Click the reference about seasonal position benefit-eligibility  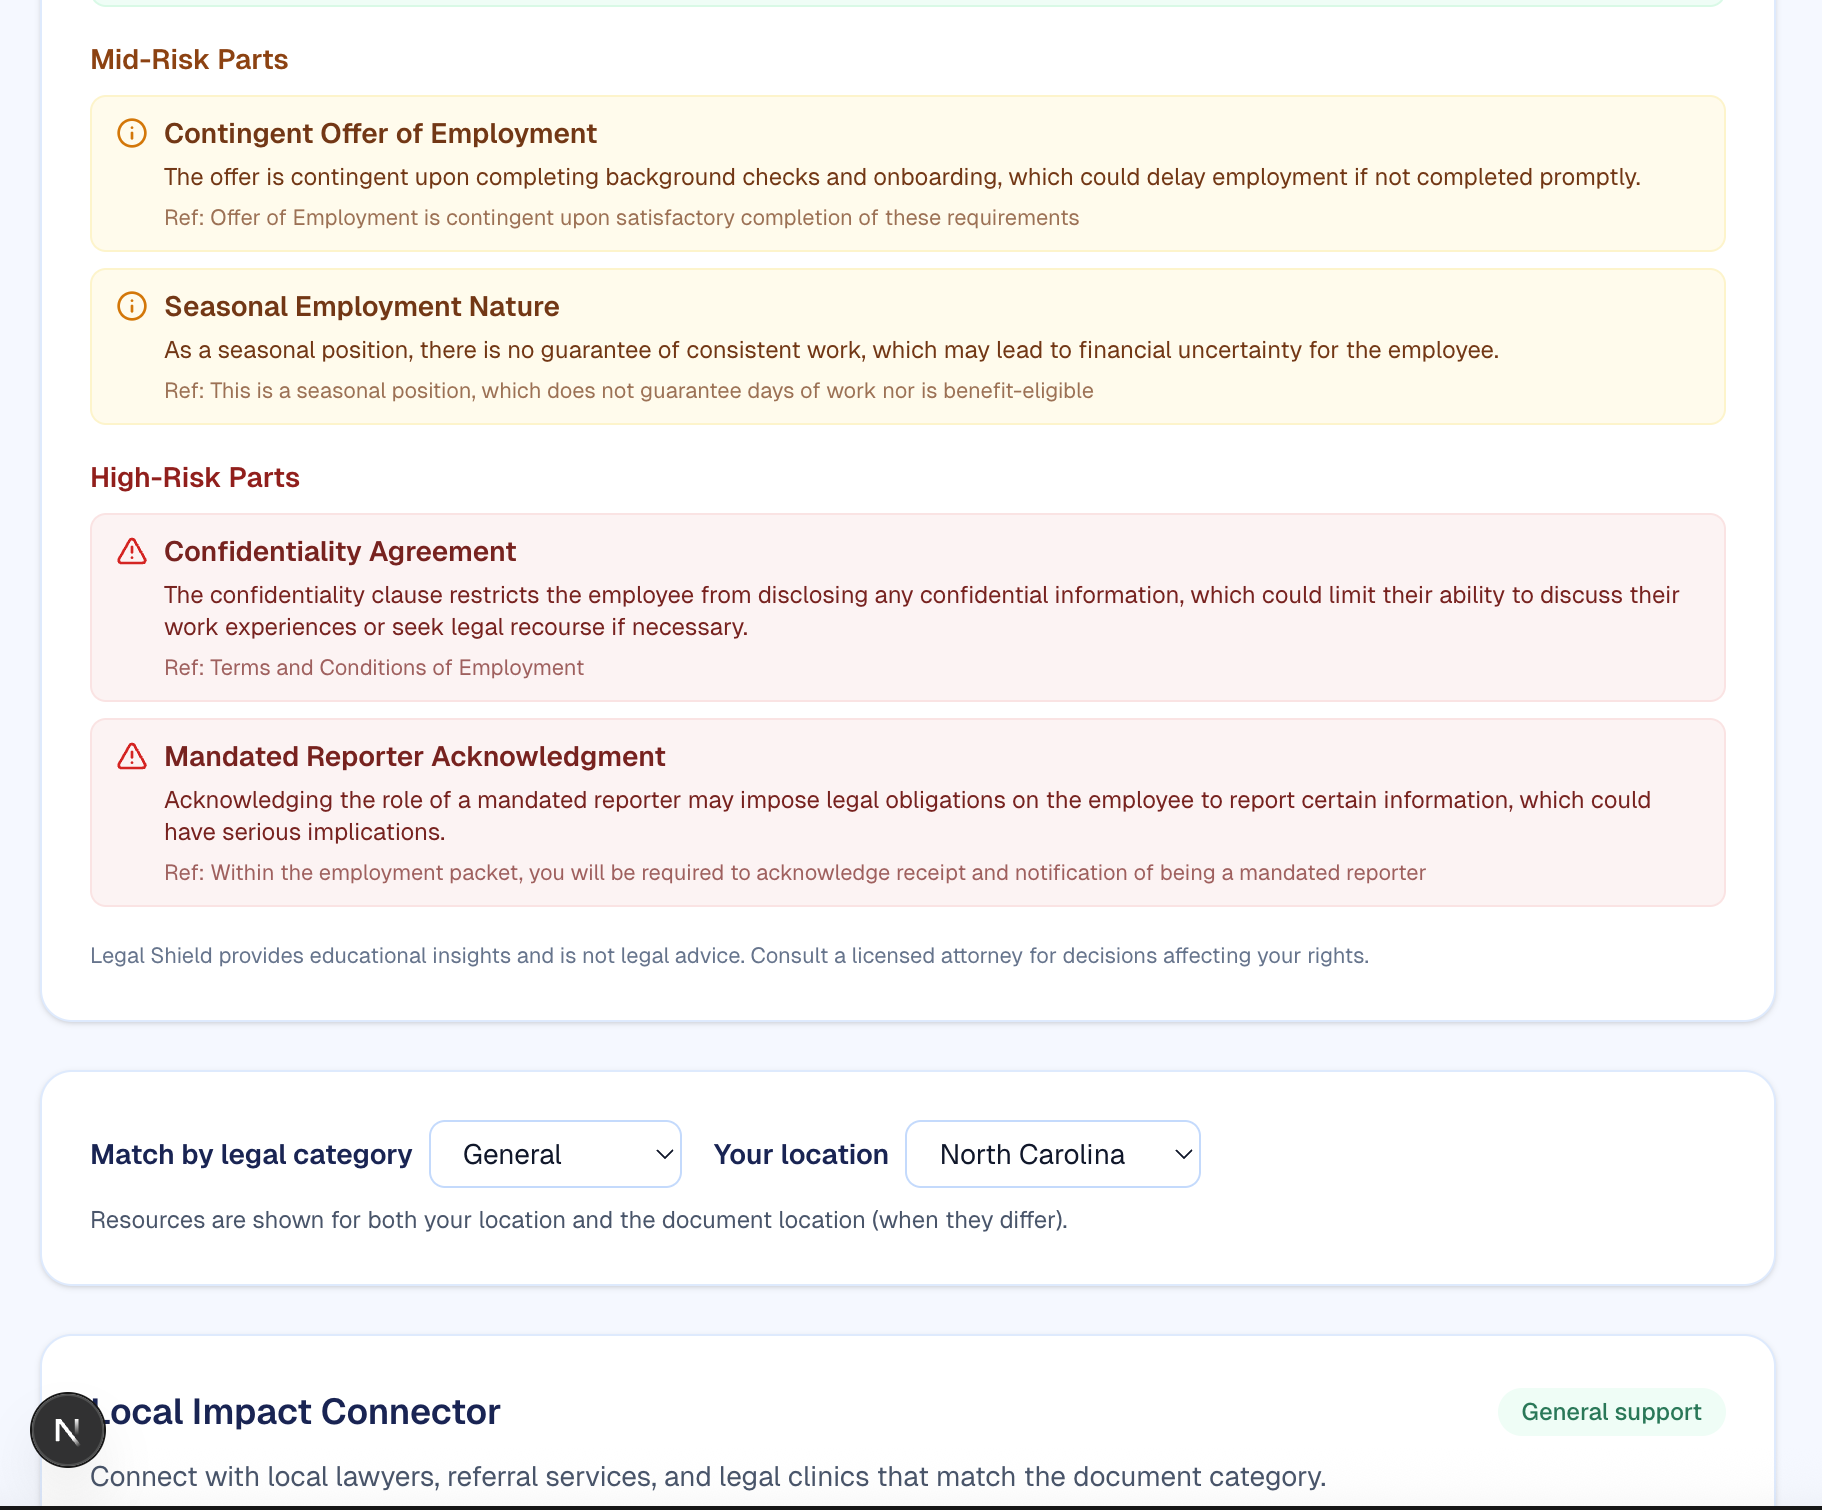click(629, 391)
